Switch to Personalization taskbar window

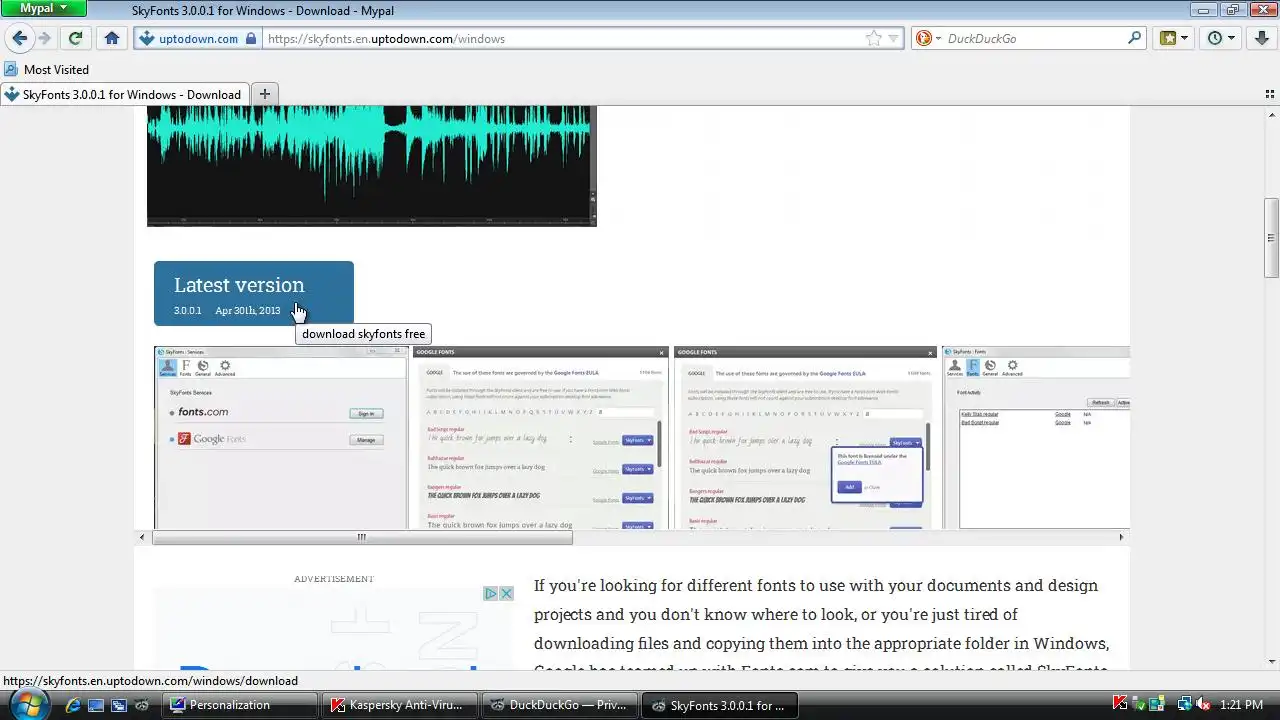pos(241,705)
